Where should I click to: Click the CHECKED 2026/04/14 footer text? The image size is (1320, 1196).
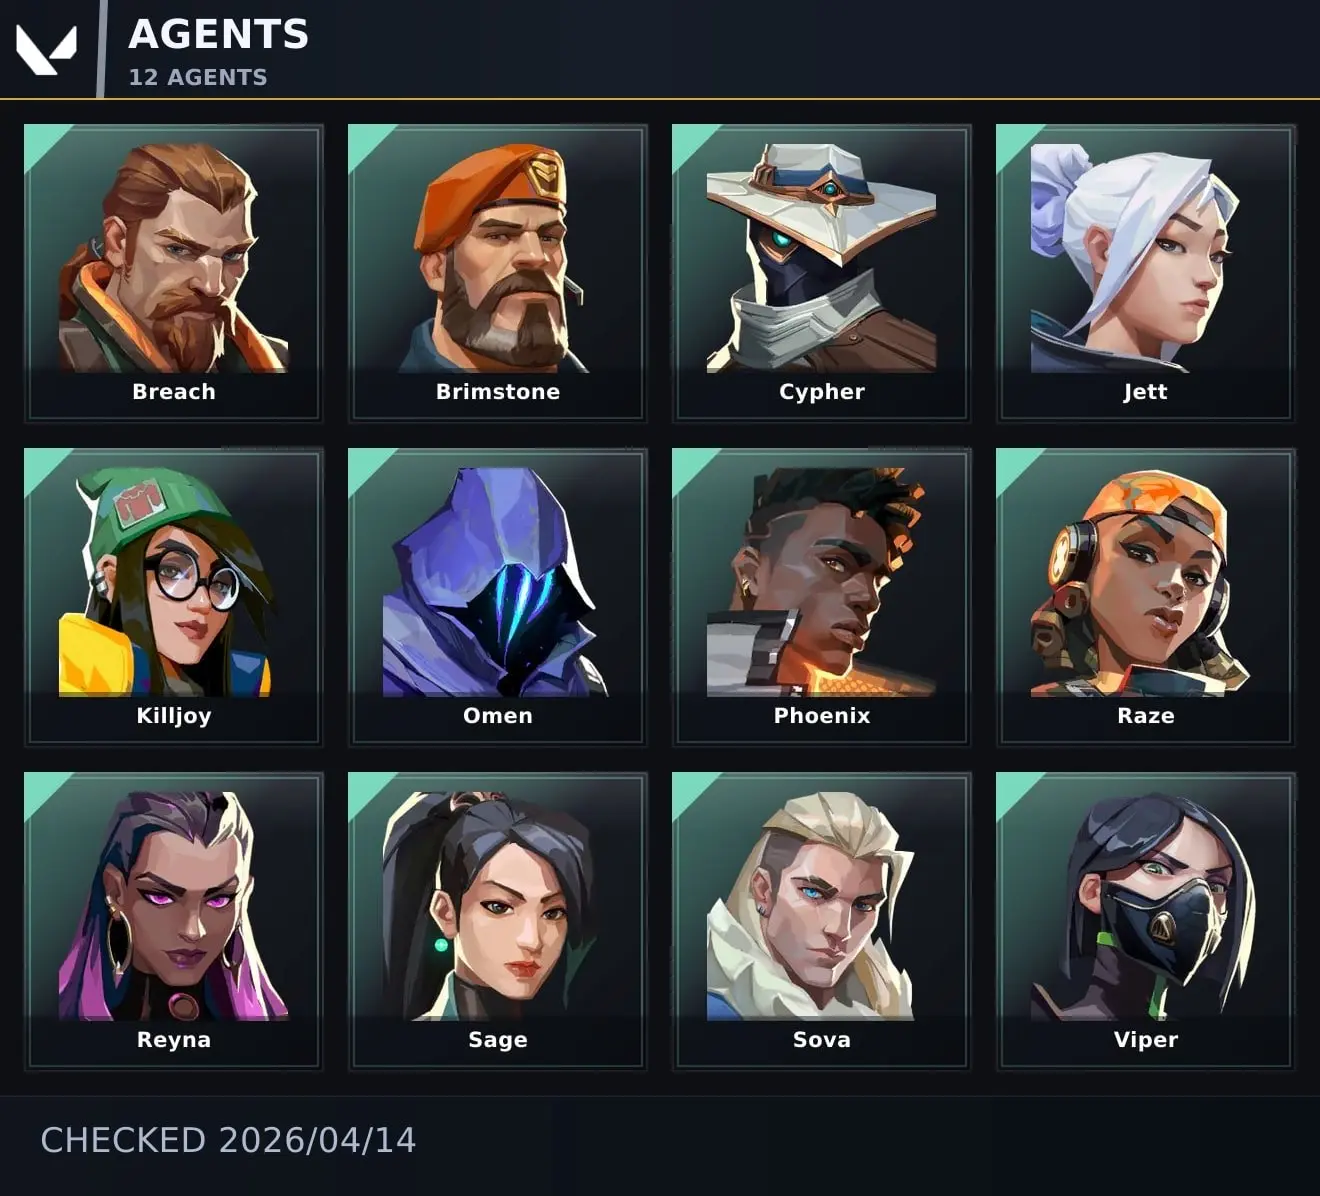pyautogui.click(x=228, y=1140)
